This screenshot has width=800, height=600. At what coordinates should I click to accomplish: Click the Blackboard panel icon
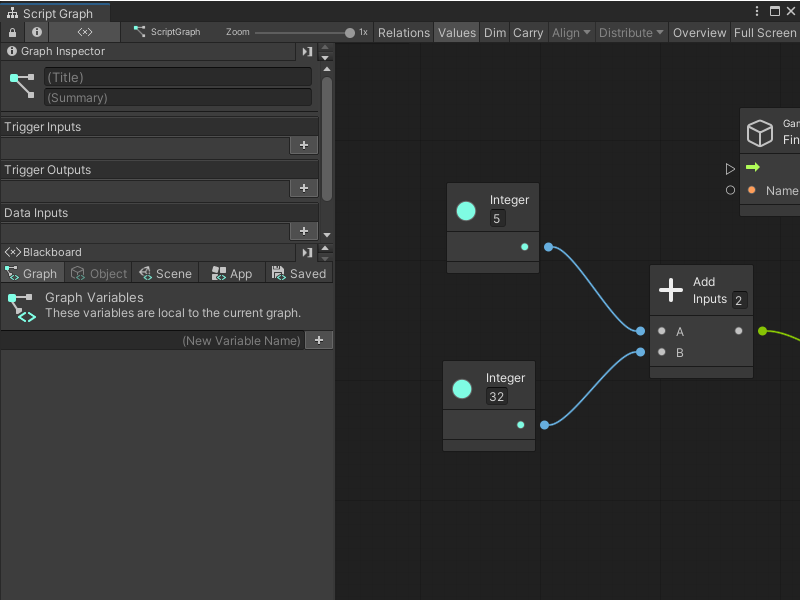[14, 251]
